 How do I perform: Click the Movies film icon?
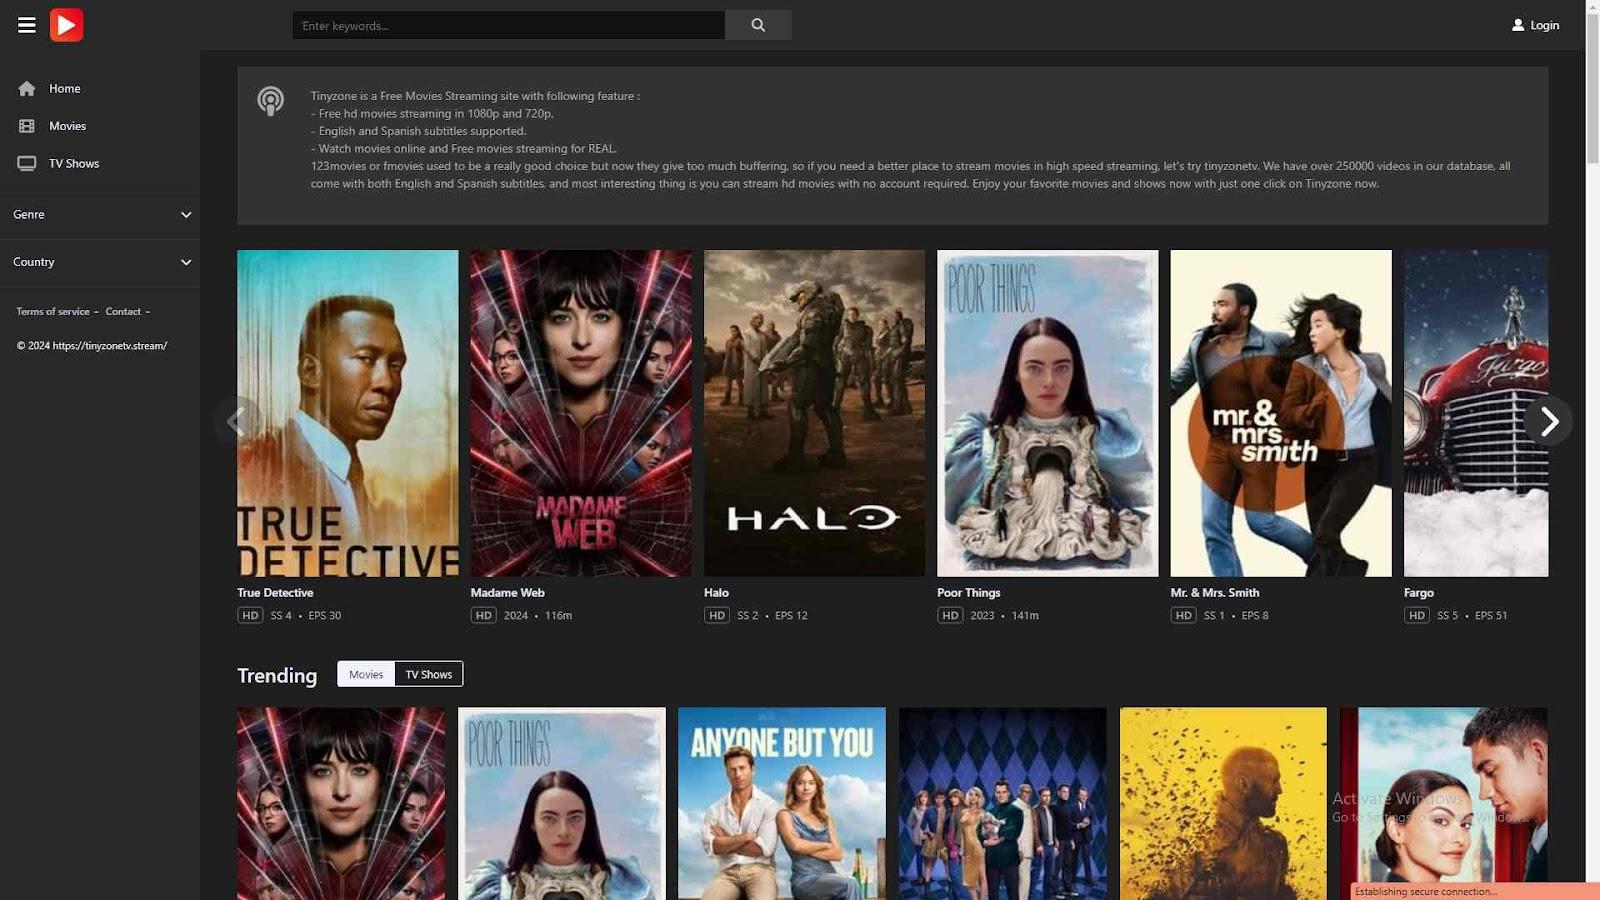click(27, 126)
